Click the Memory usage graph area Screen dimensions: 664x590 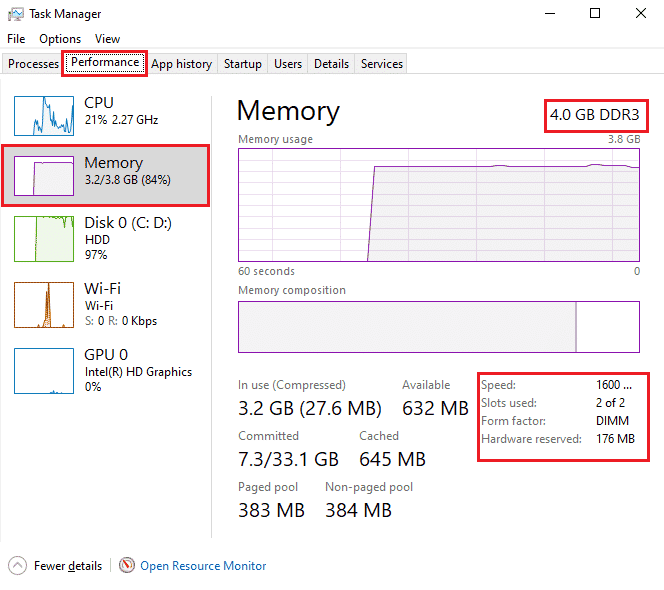[438, 205]
